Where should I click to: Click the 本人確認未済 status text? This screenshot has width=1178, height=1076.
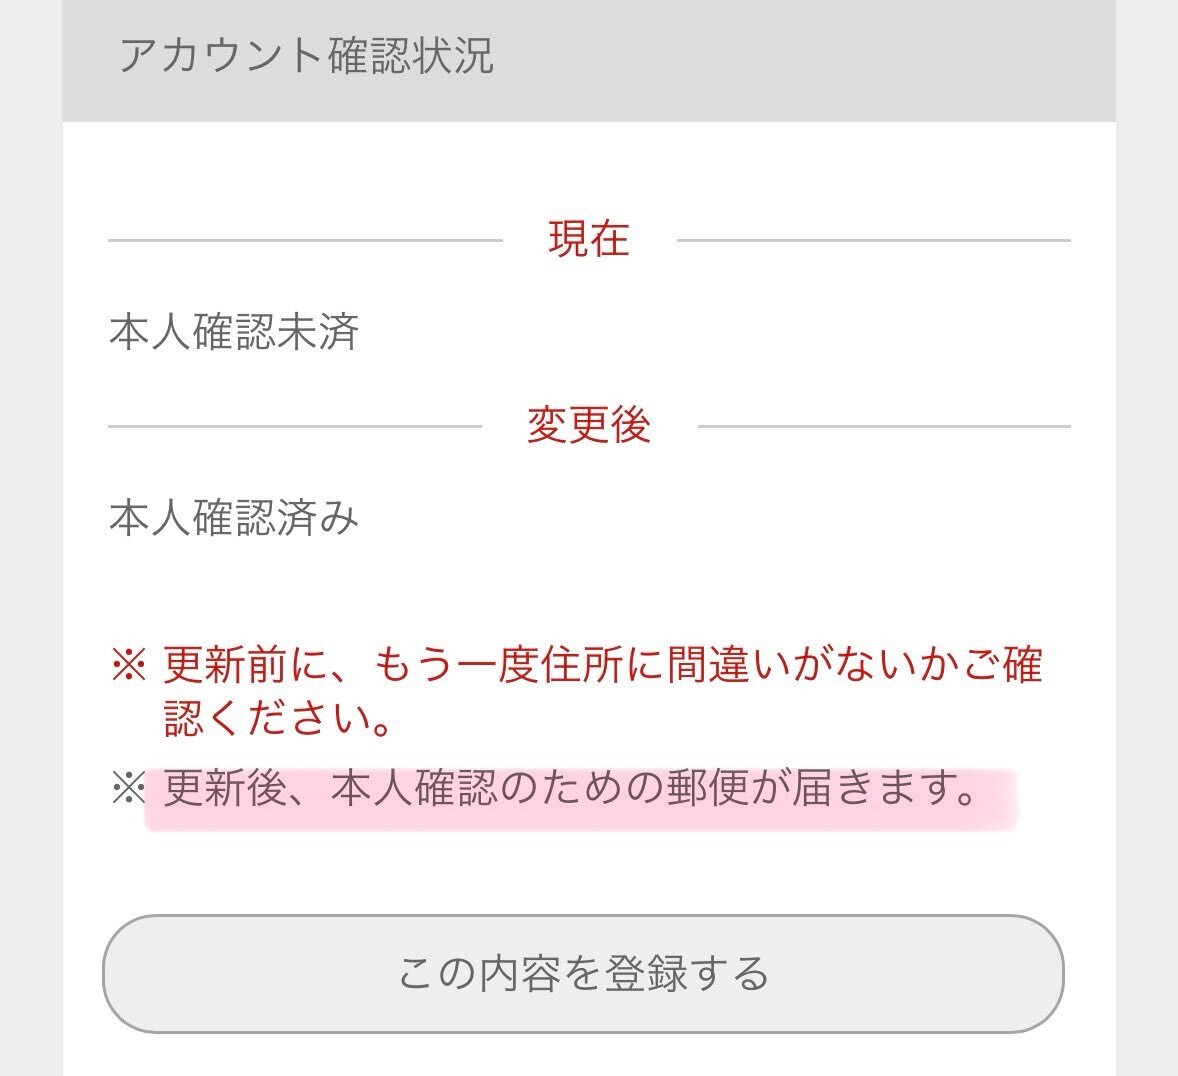[x=234, y=332]
